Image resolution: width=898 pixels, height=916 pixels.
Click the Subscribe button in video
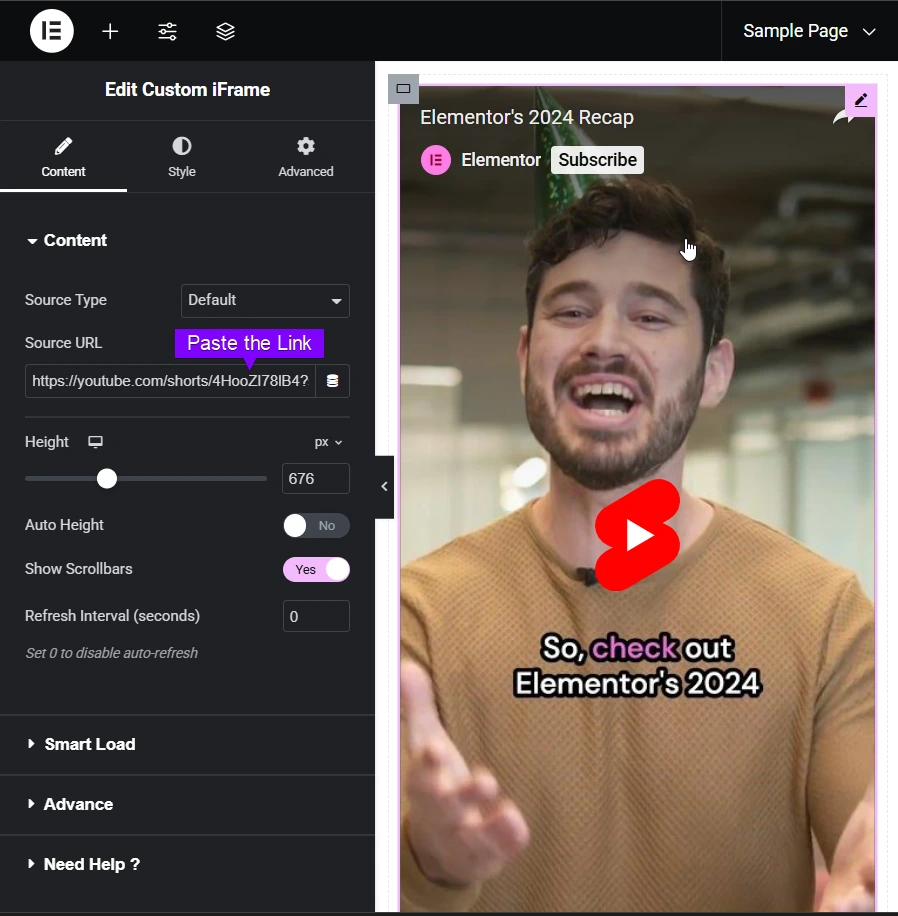(x=597, y=160)
